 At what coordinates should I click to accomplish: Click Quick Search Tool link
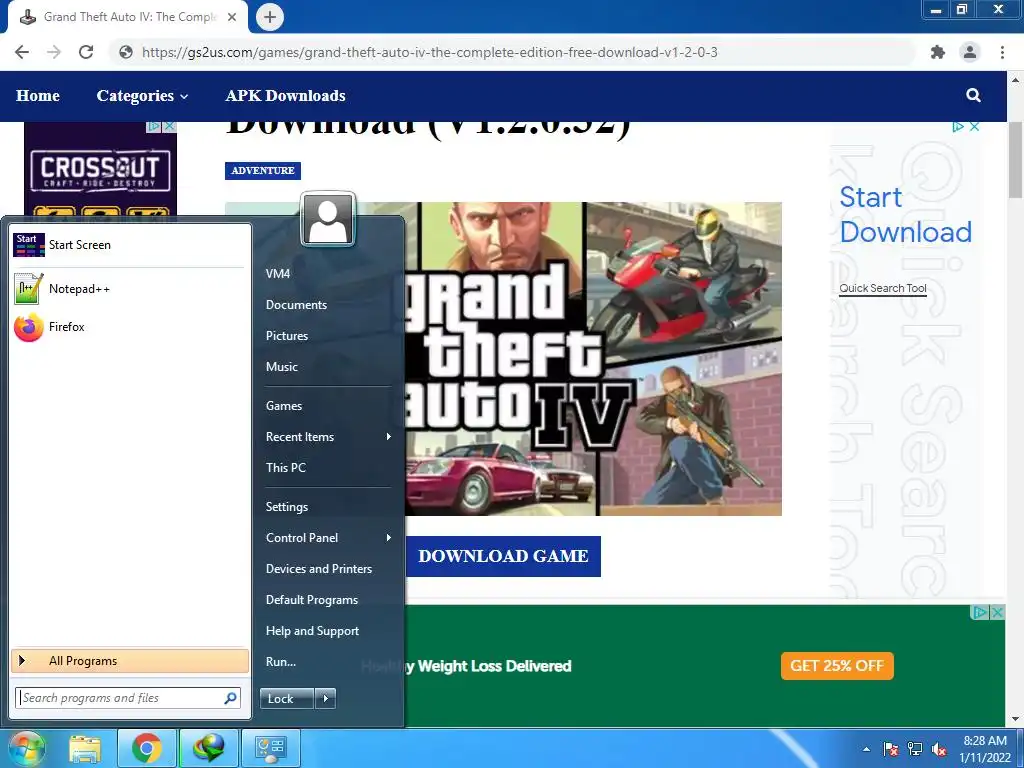pyautogui.click(x=882, y=288)
